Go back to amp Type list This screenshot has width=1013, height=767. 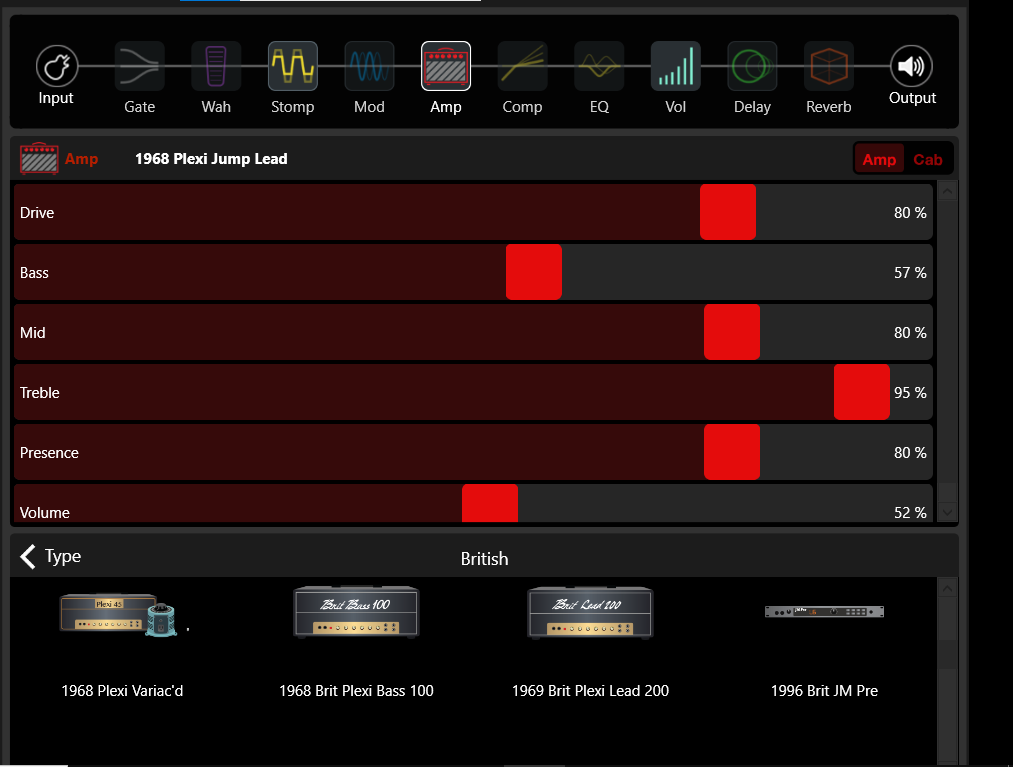coord(50,556)
